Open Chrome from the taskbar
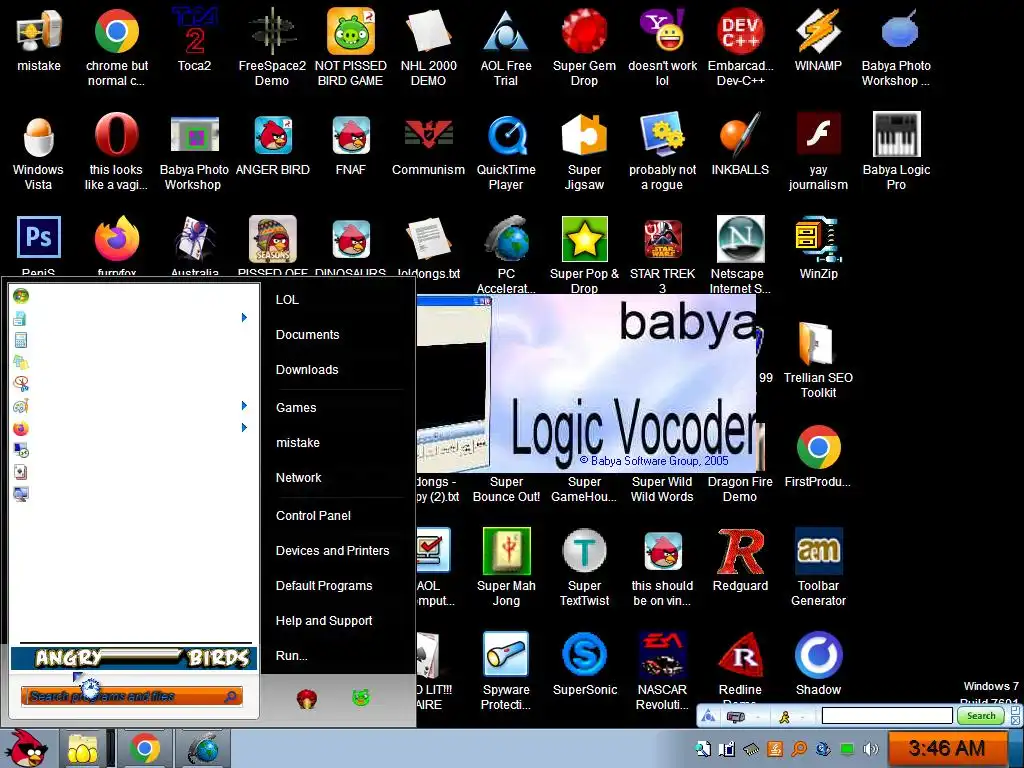Viewport: 1024px width, 768px height. click(x=145, y=748)
